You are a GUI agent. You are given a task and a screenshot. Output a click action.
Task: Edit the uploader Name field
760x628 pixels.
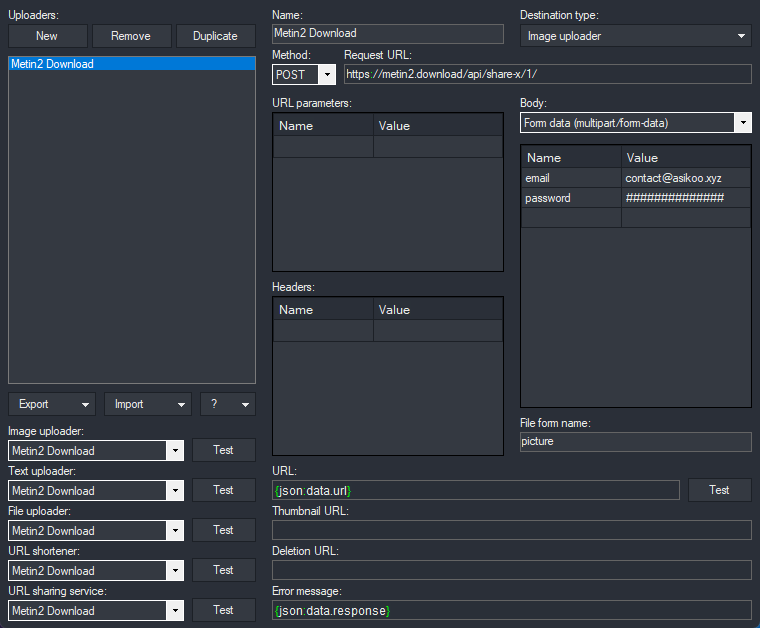pyautogui.click(x=388, y=33)
